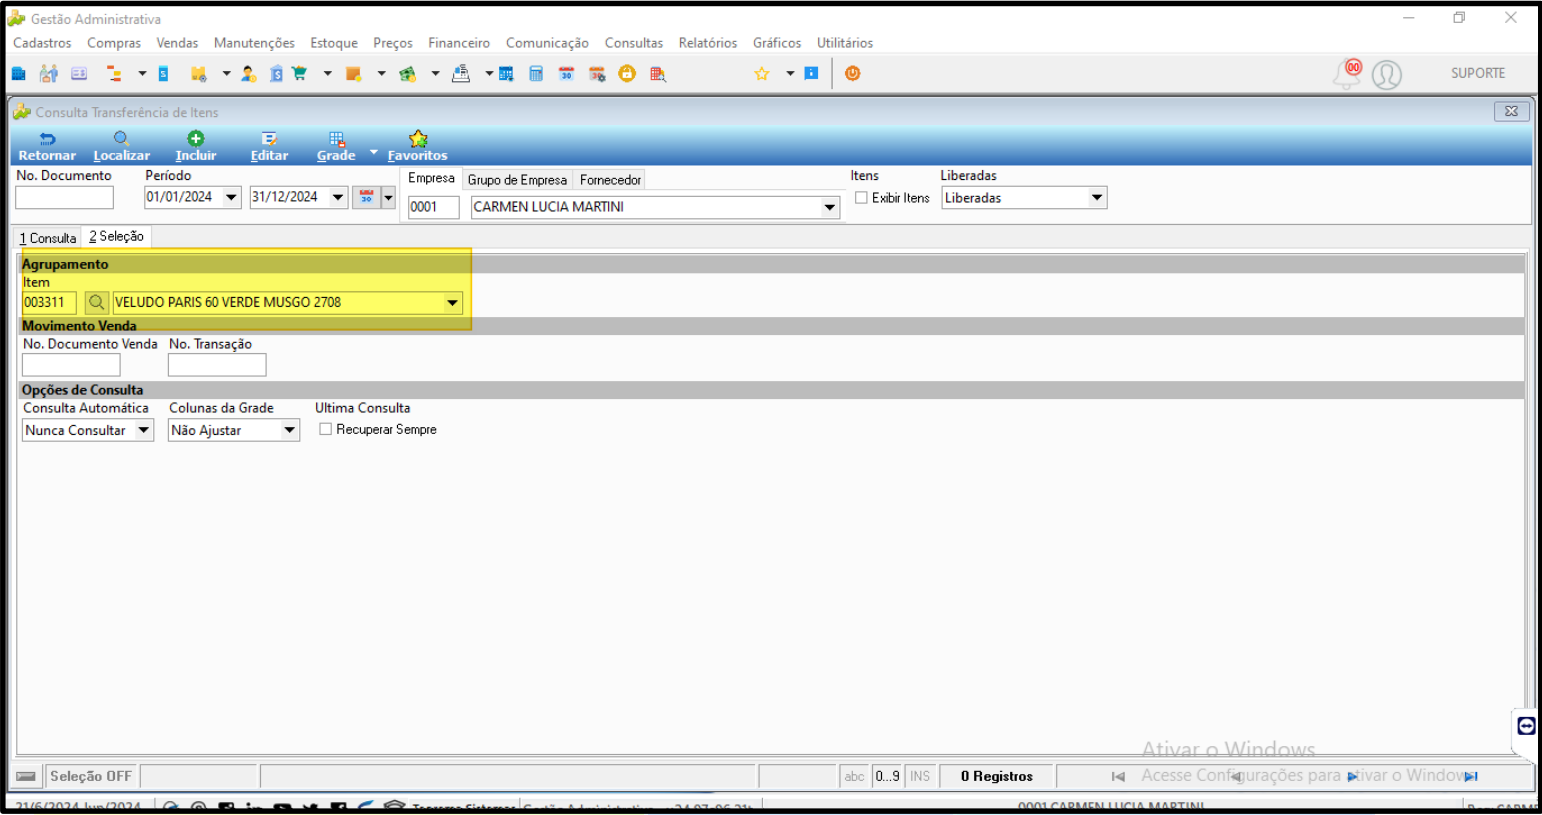Image resolution: width=1542 pixels, height=815 pixels.
Task: Open the CARMEN LUCIA MARTINI company dropdown
Action: pos(830,207)
